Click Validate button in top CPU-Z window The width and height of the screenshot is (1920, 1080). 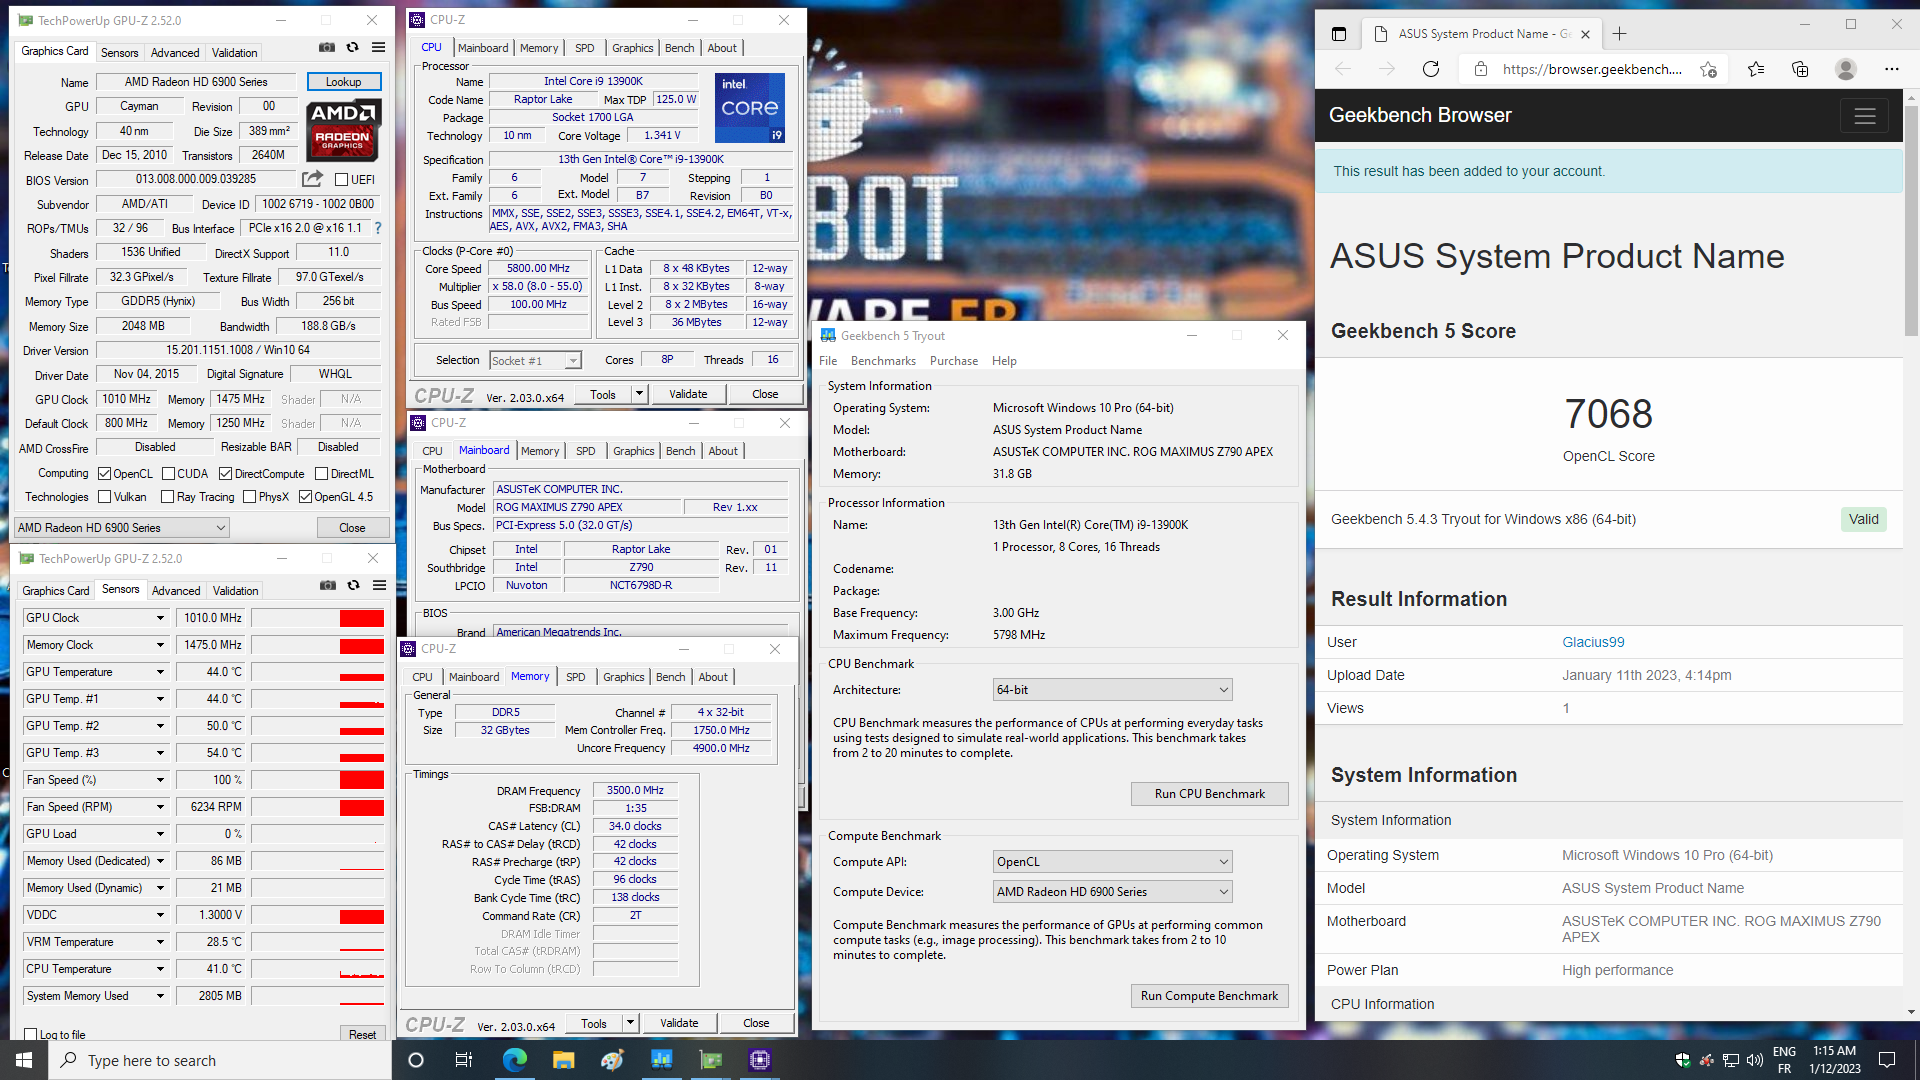tap(688, 394)
